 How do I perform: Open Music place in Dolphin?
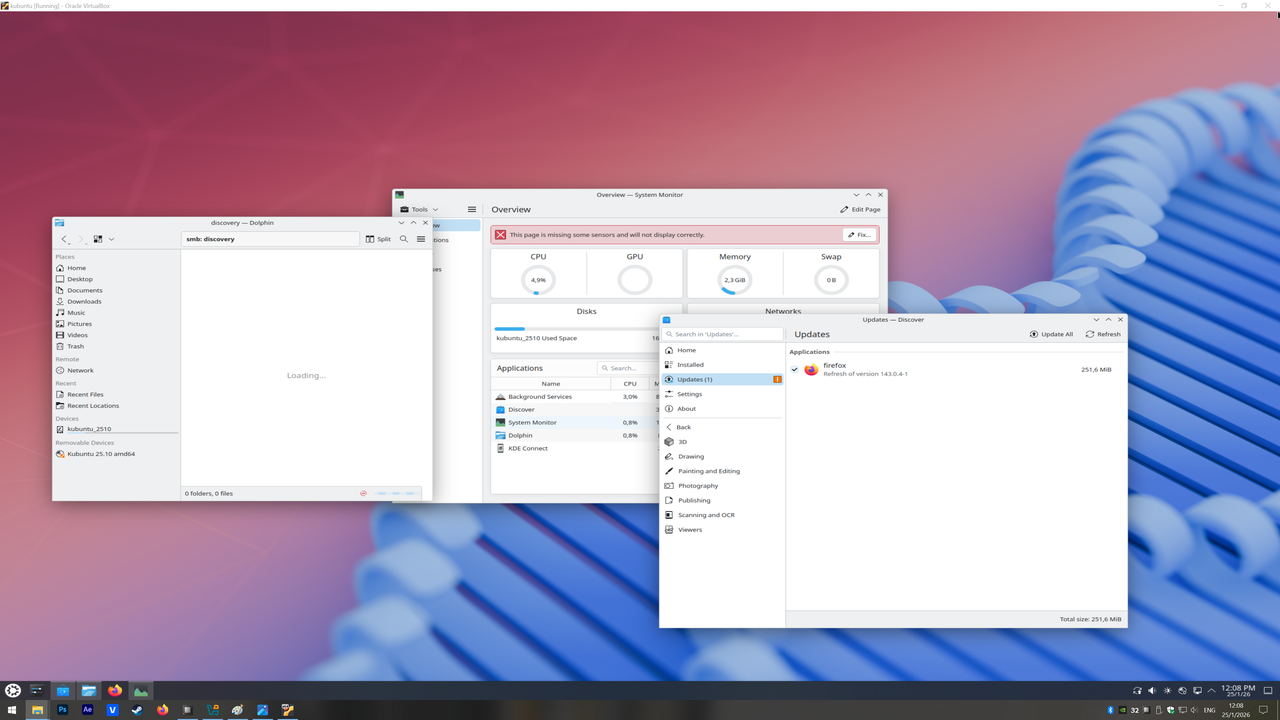click(x=116, y=313)
